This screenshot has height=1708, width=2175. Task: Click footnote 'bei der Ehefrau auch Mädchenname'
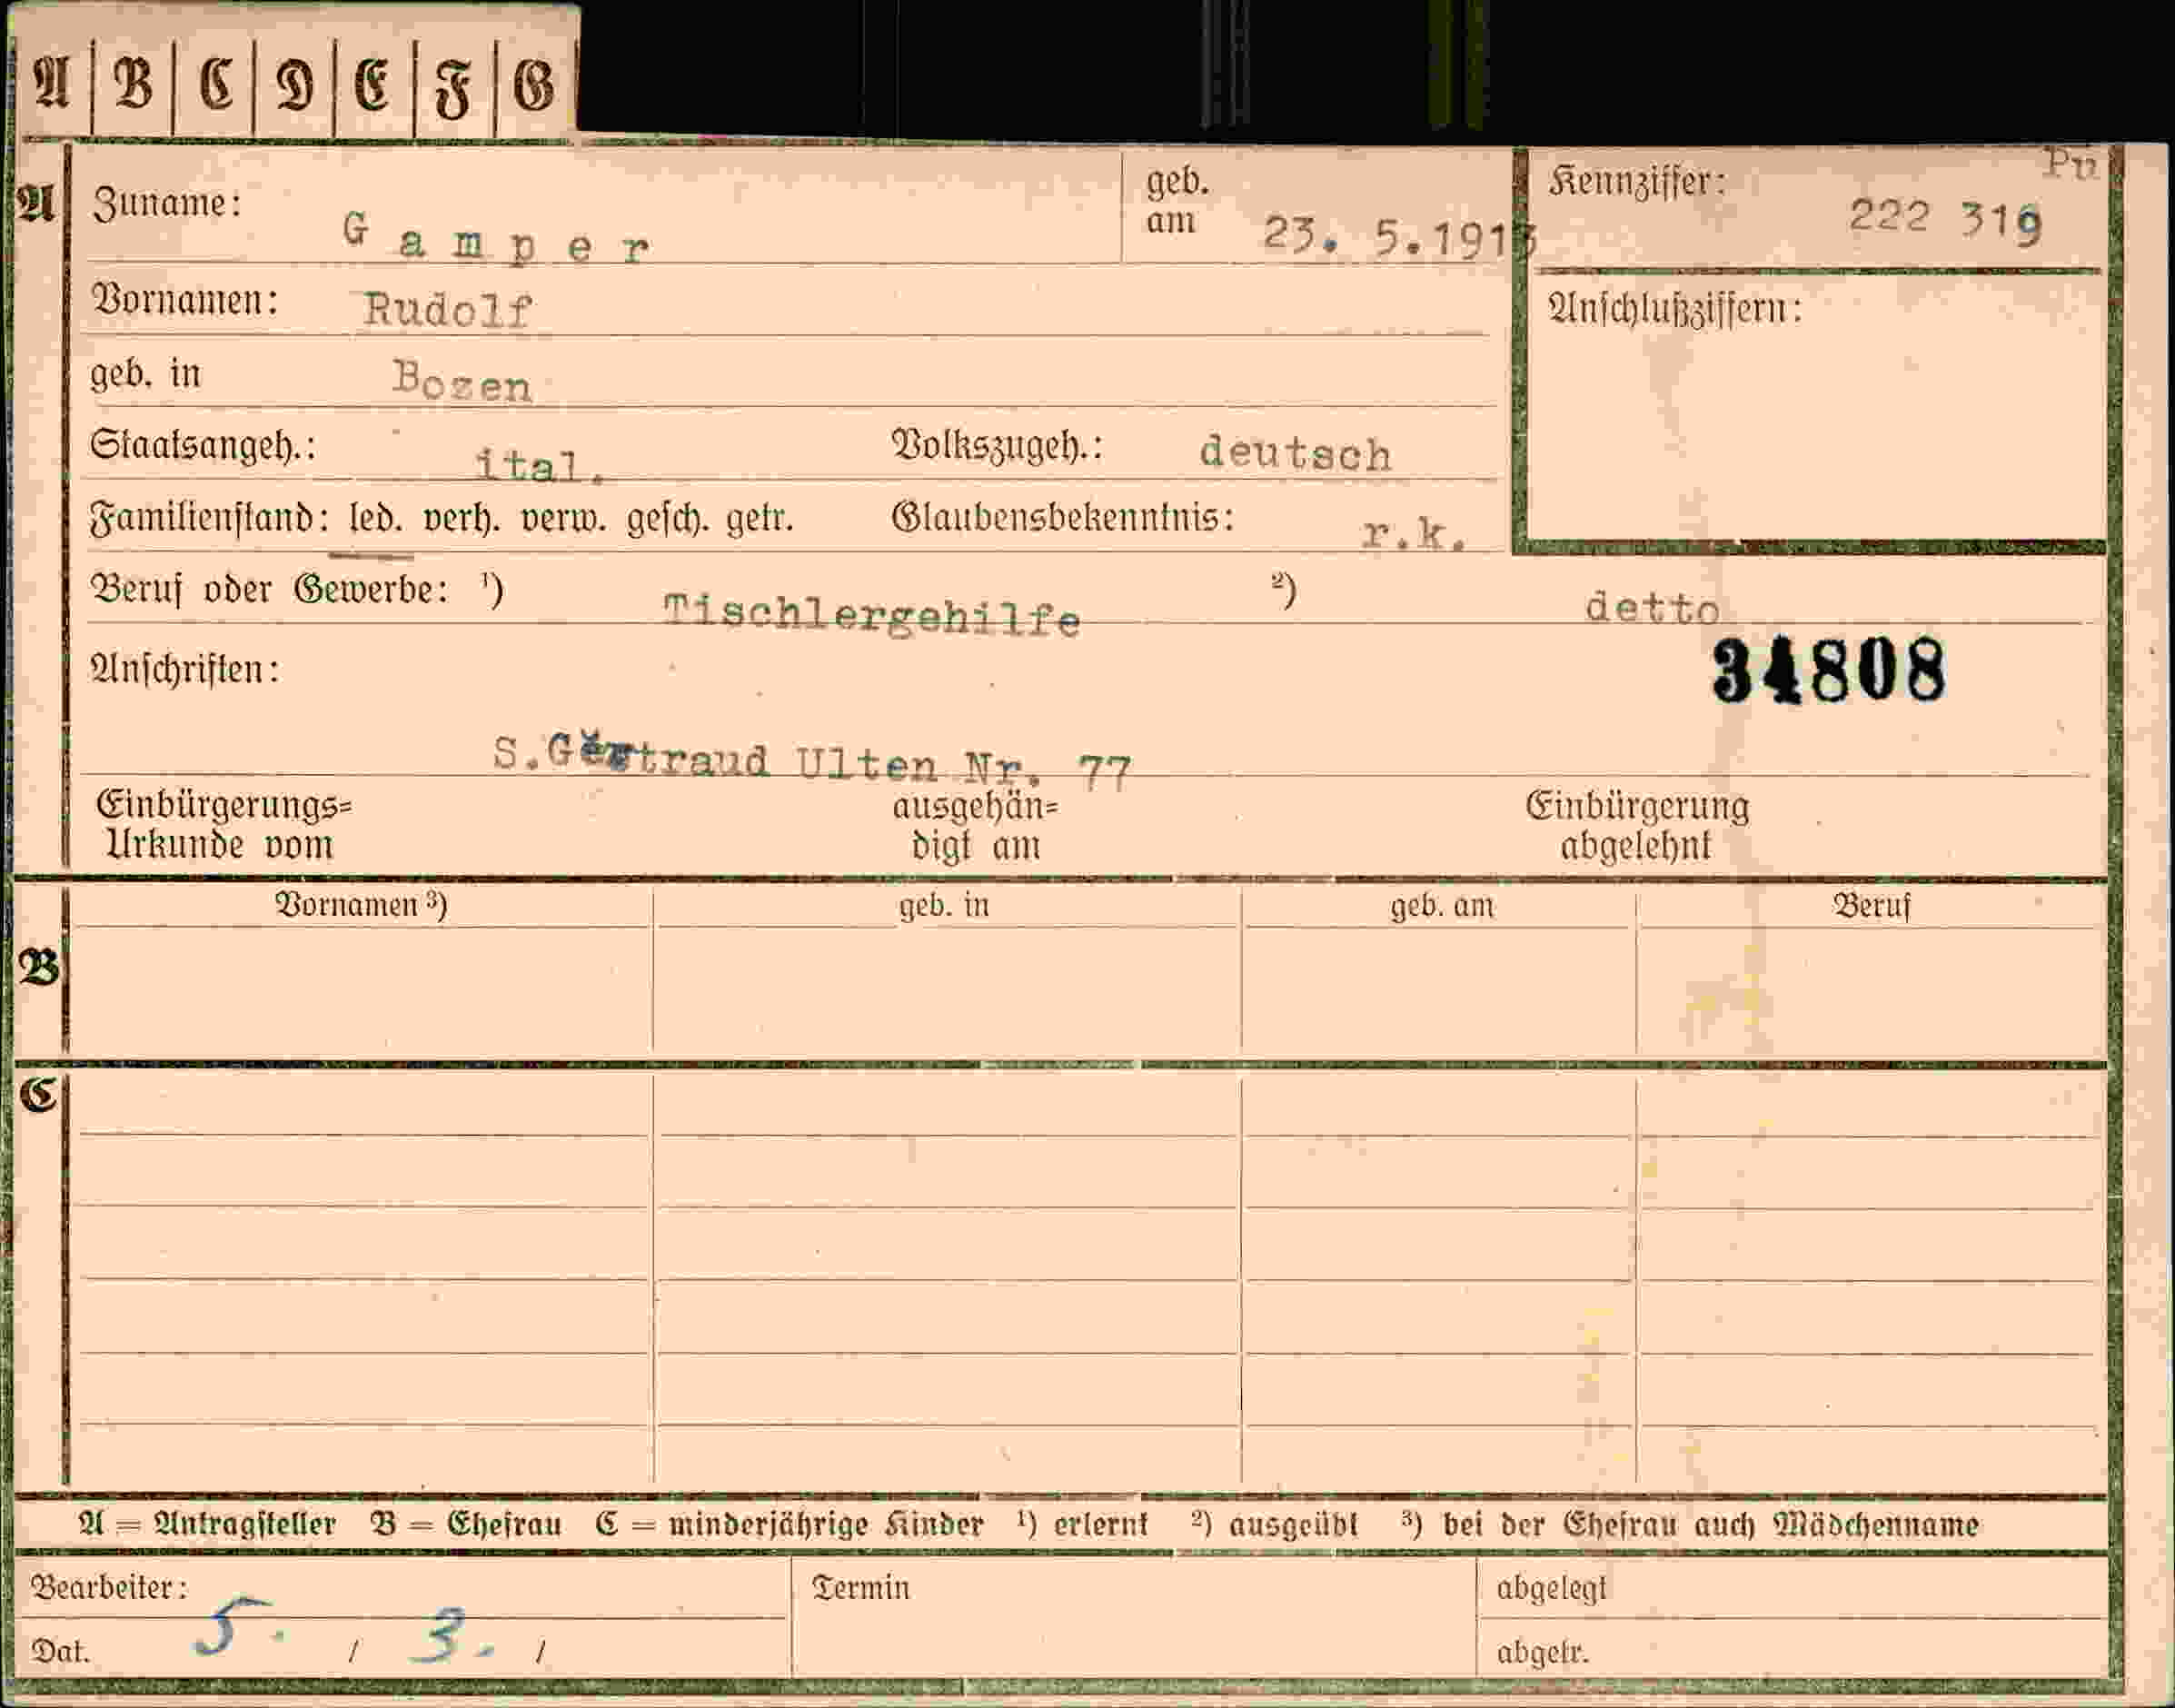point(1711,1525)
